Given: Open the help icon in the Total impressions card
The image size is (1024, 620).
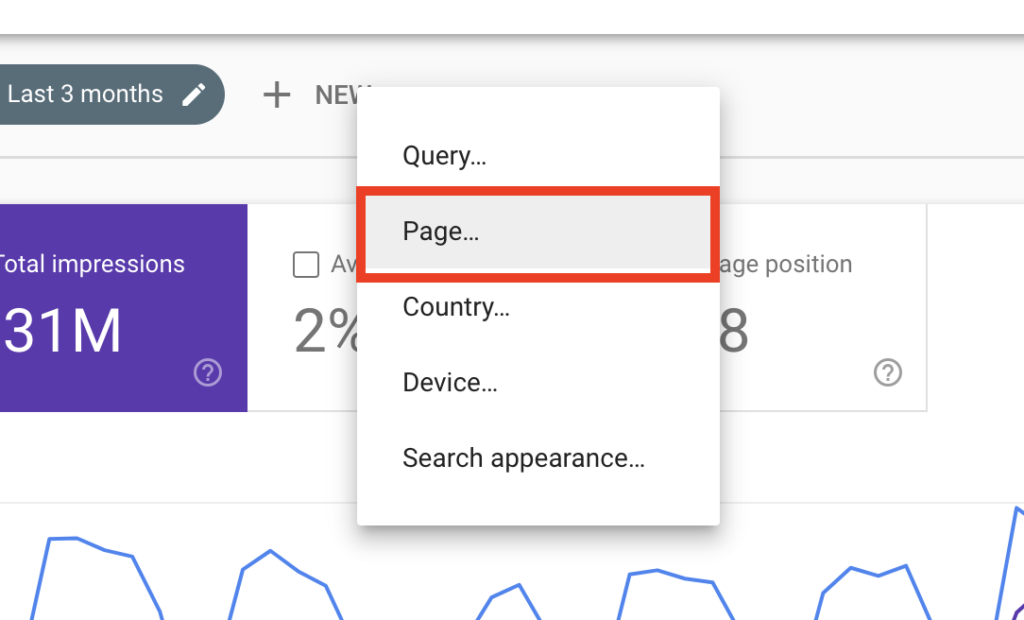Looking at the screenshot, I should pyautogui.click(x=208, y=372).
